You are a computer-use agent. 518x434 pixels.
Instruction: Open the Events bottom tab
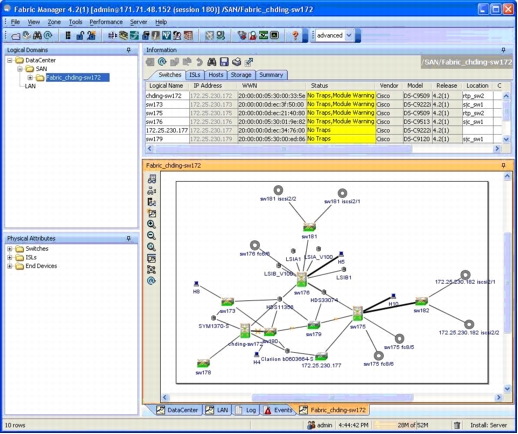[x=278, y=410]
